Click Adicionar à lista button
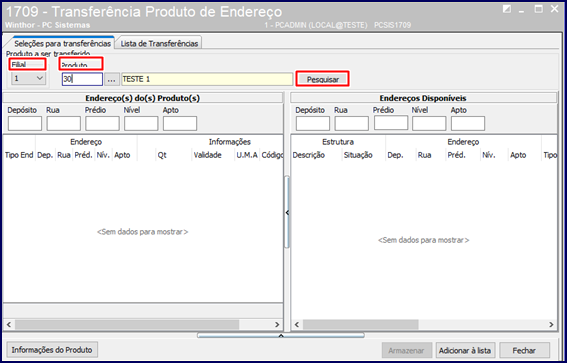Viewport: 567px width, 363px height. pyautogui.click(x=465, y=350)
